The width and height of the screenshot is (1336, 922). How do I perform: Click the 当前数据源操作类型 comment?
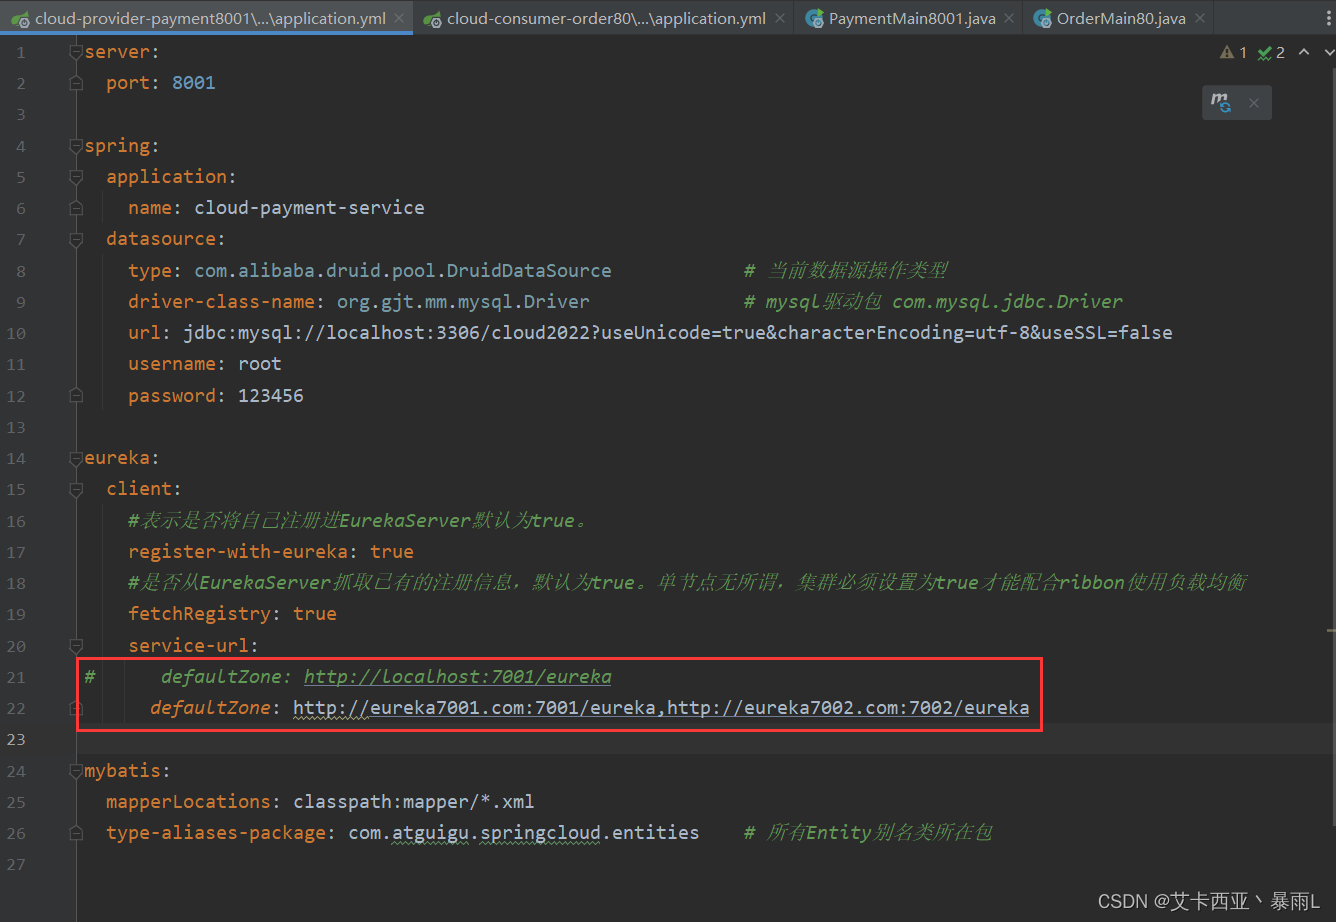click(846, 271)
